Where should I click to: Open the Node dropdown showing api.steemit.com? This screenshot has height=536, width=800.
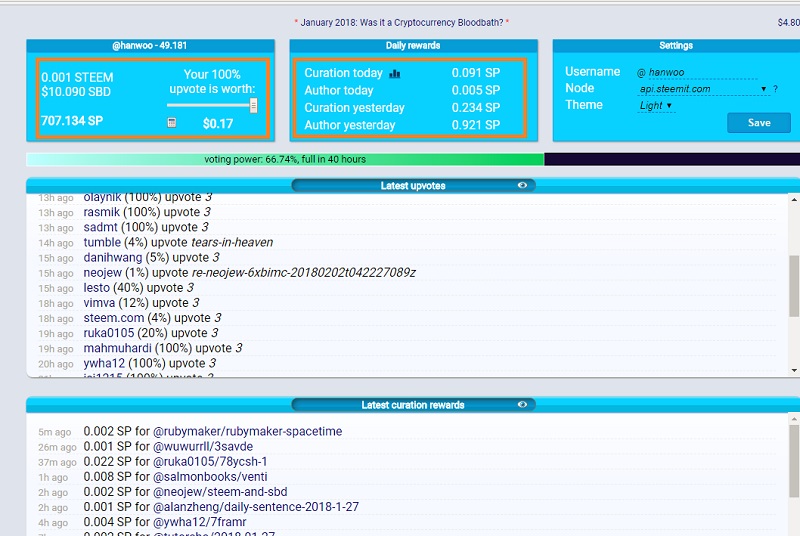[703, 89]
